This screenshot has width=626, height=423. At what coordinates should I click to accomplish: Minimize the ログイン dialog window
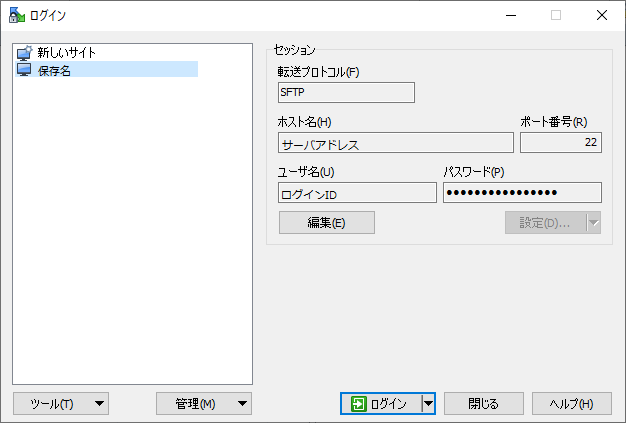[510, 15]
